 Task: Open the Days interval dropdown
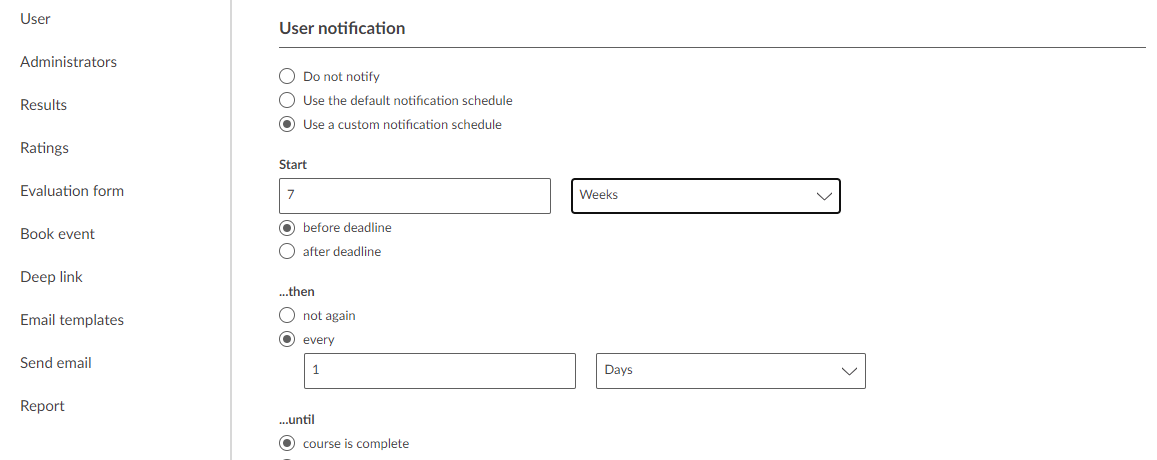pos(730,371)
